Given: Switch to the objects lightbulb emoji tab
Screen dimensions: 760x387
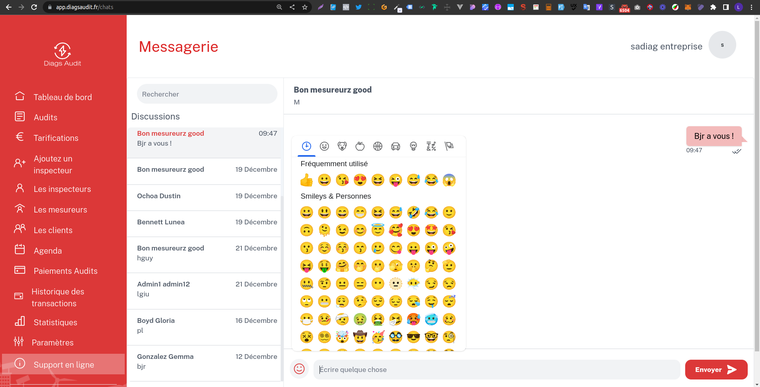Looking at the screenshot, I should click(x=413, y=146).
